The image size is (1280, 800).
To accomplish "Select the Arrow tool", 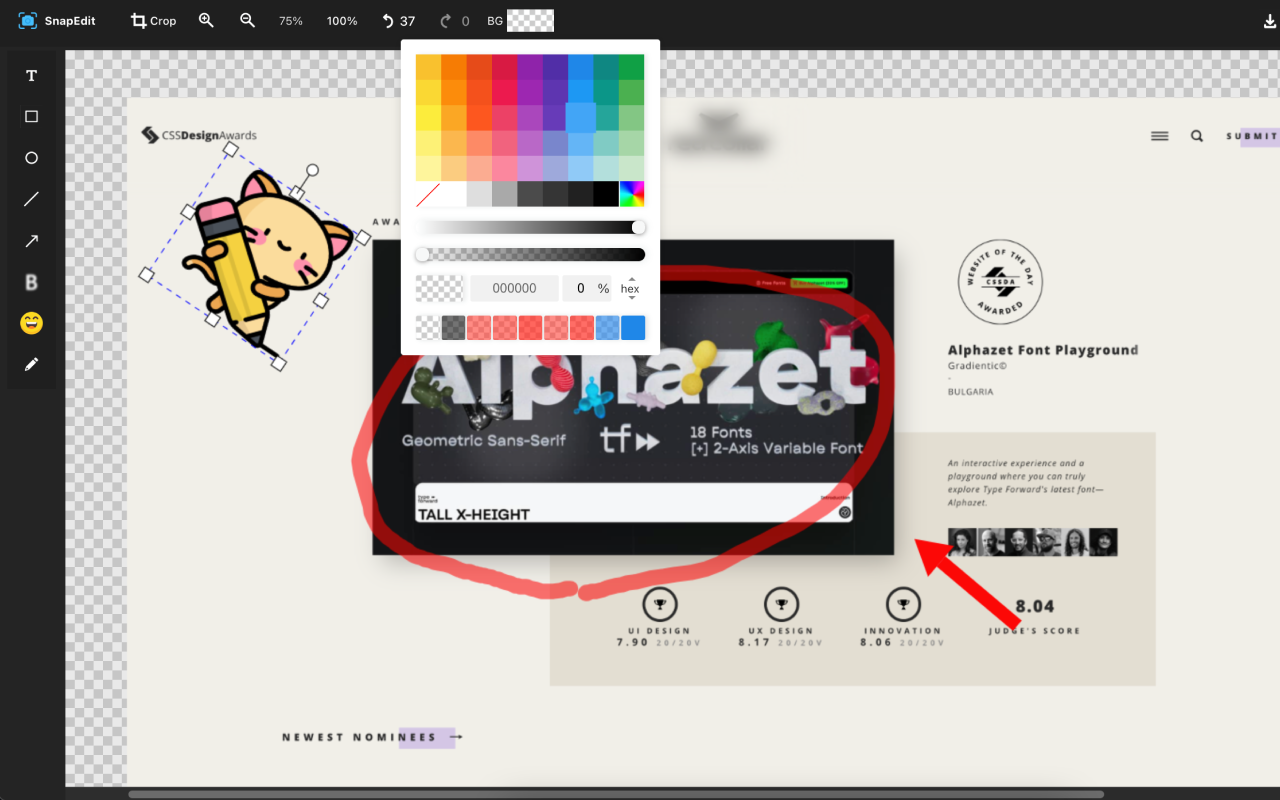I will pos(30,240).
